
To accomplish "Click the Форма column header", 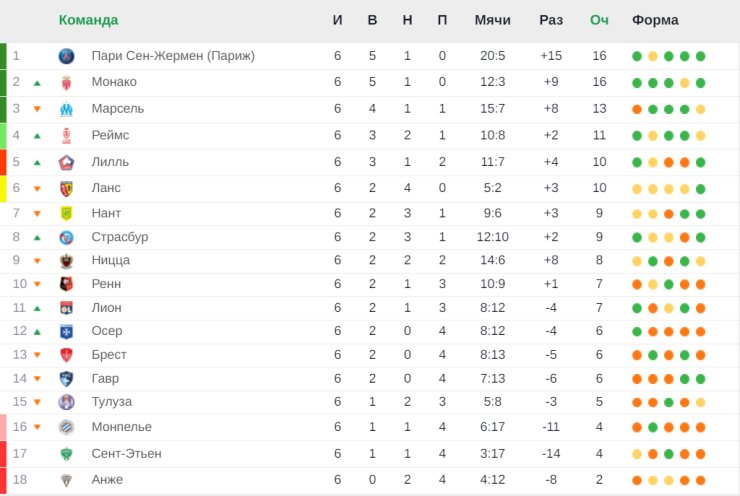I will coord(655,20).
